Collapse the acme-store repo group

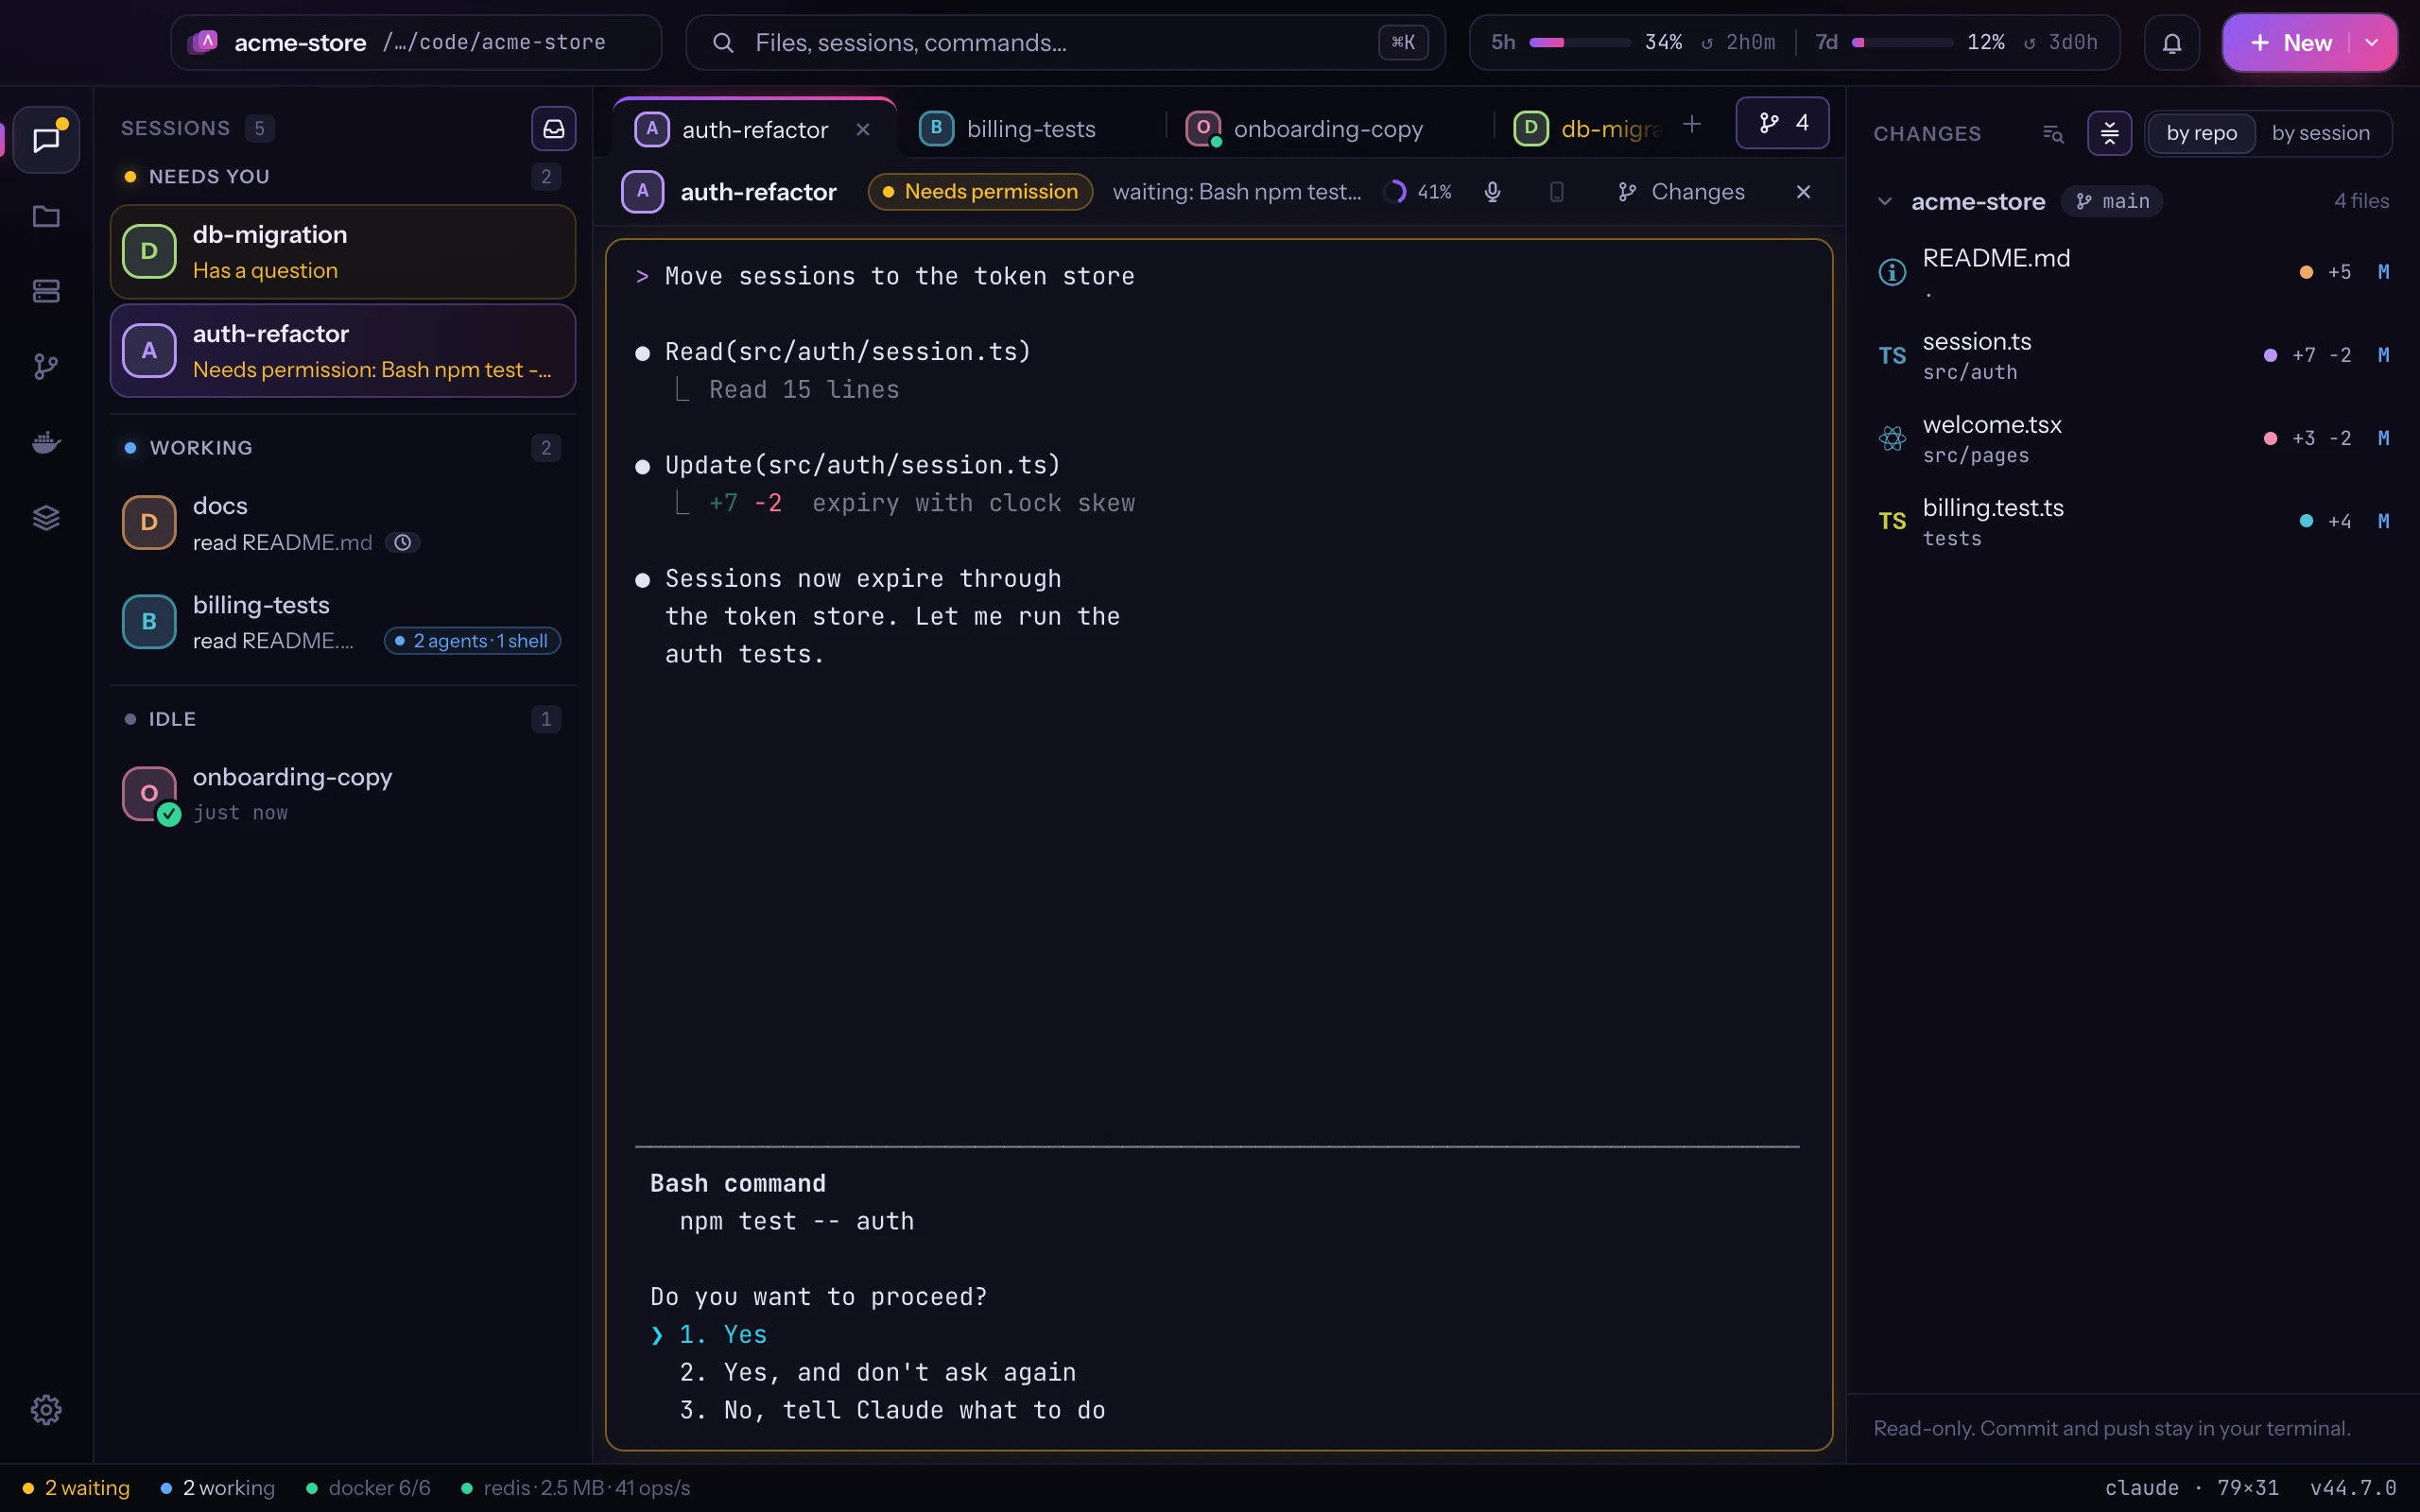pyautogui.click(x=1885, y=201)
